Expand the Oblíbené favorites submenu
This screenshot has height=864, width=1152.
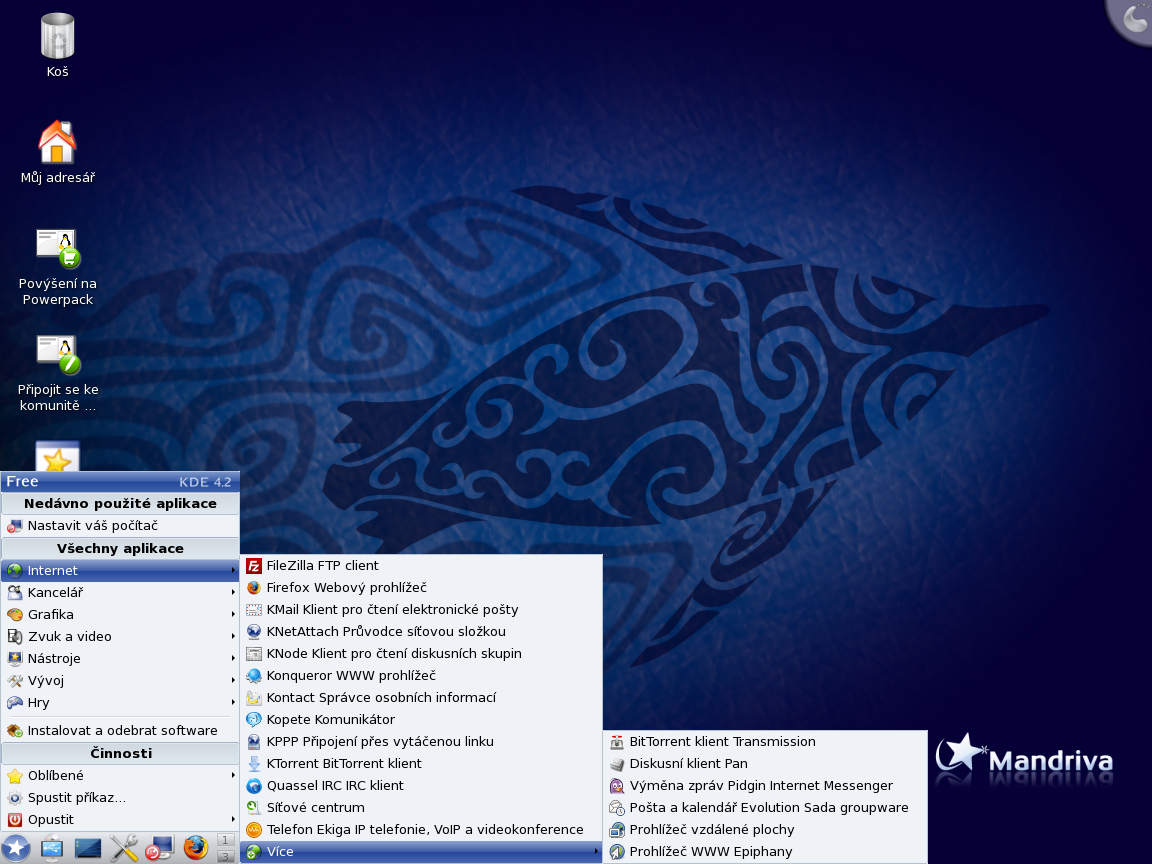[120, 776]
